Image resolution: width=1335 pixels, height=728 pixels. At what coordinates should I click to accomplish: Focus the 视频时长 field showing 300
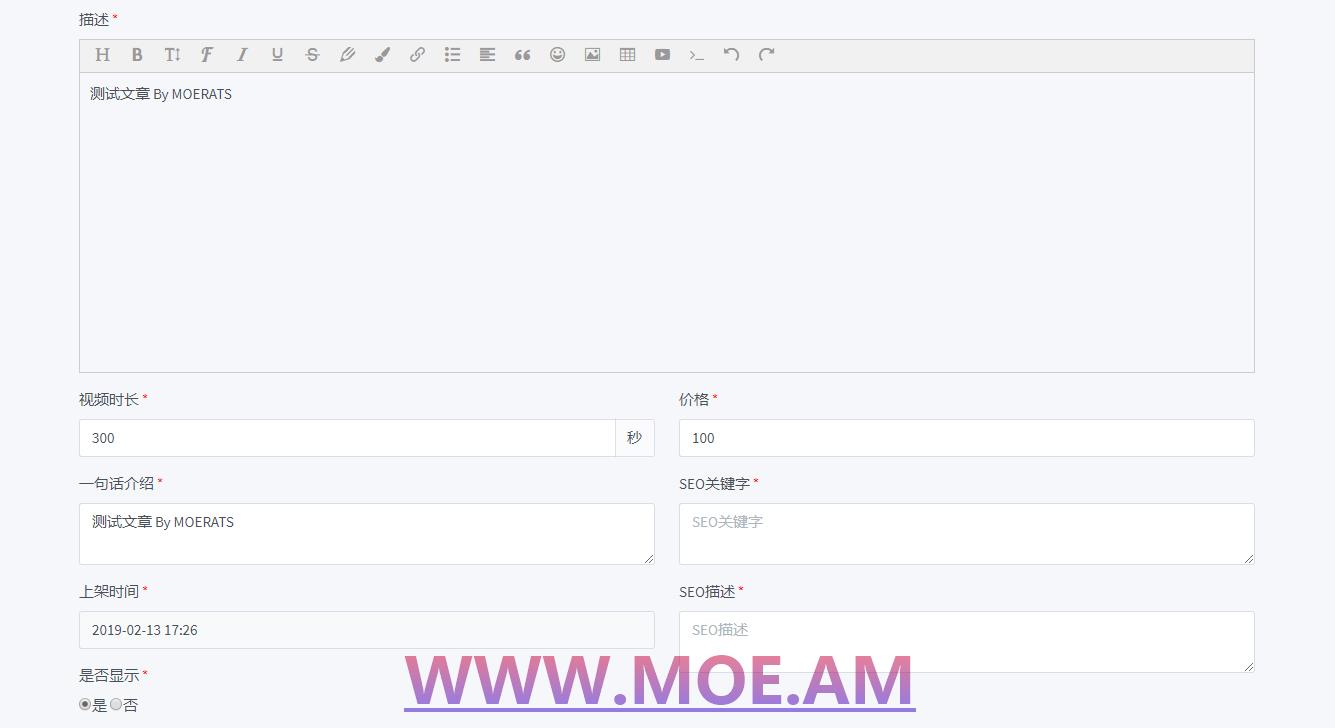(x=347, y=438)
